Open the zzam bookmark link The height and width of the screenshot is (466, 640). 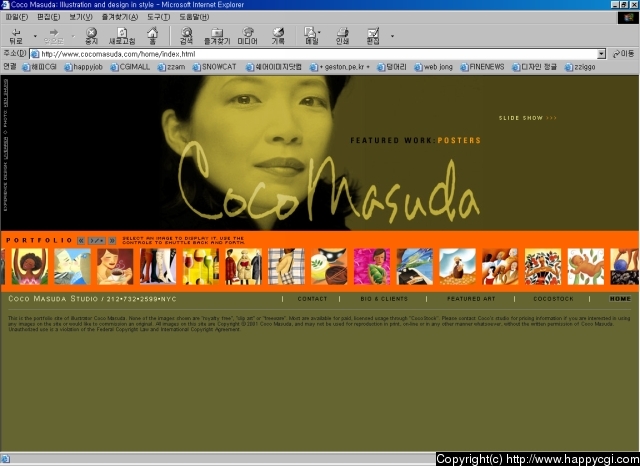pyautogui.click(x=171, y=67)
